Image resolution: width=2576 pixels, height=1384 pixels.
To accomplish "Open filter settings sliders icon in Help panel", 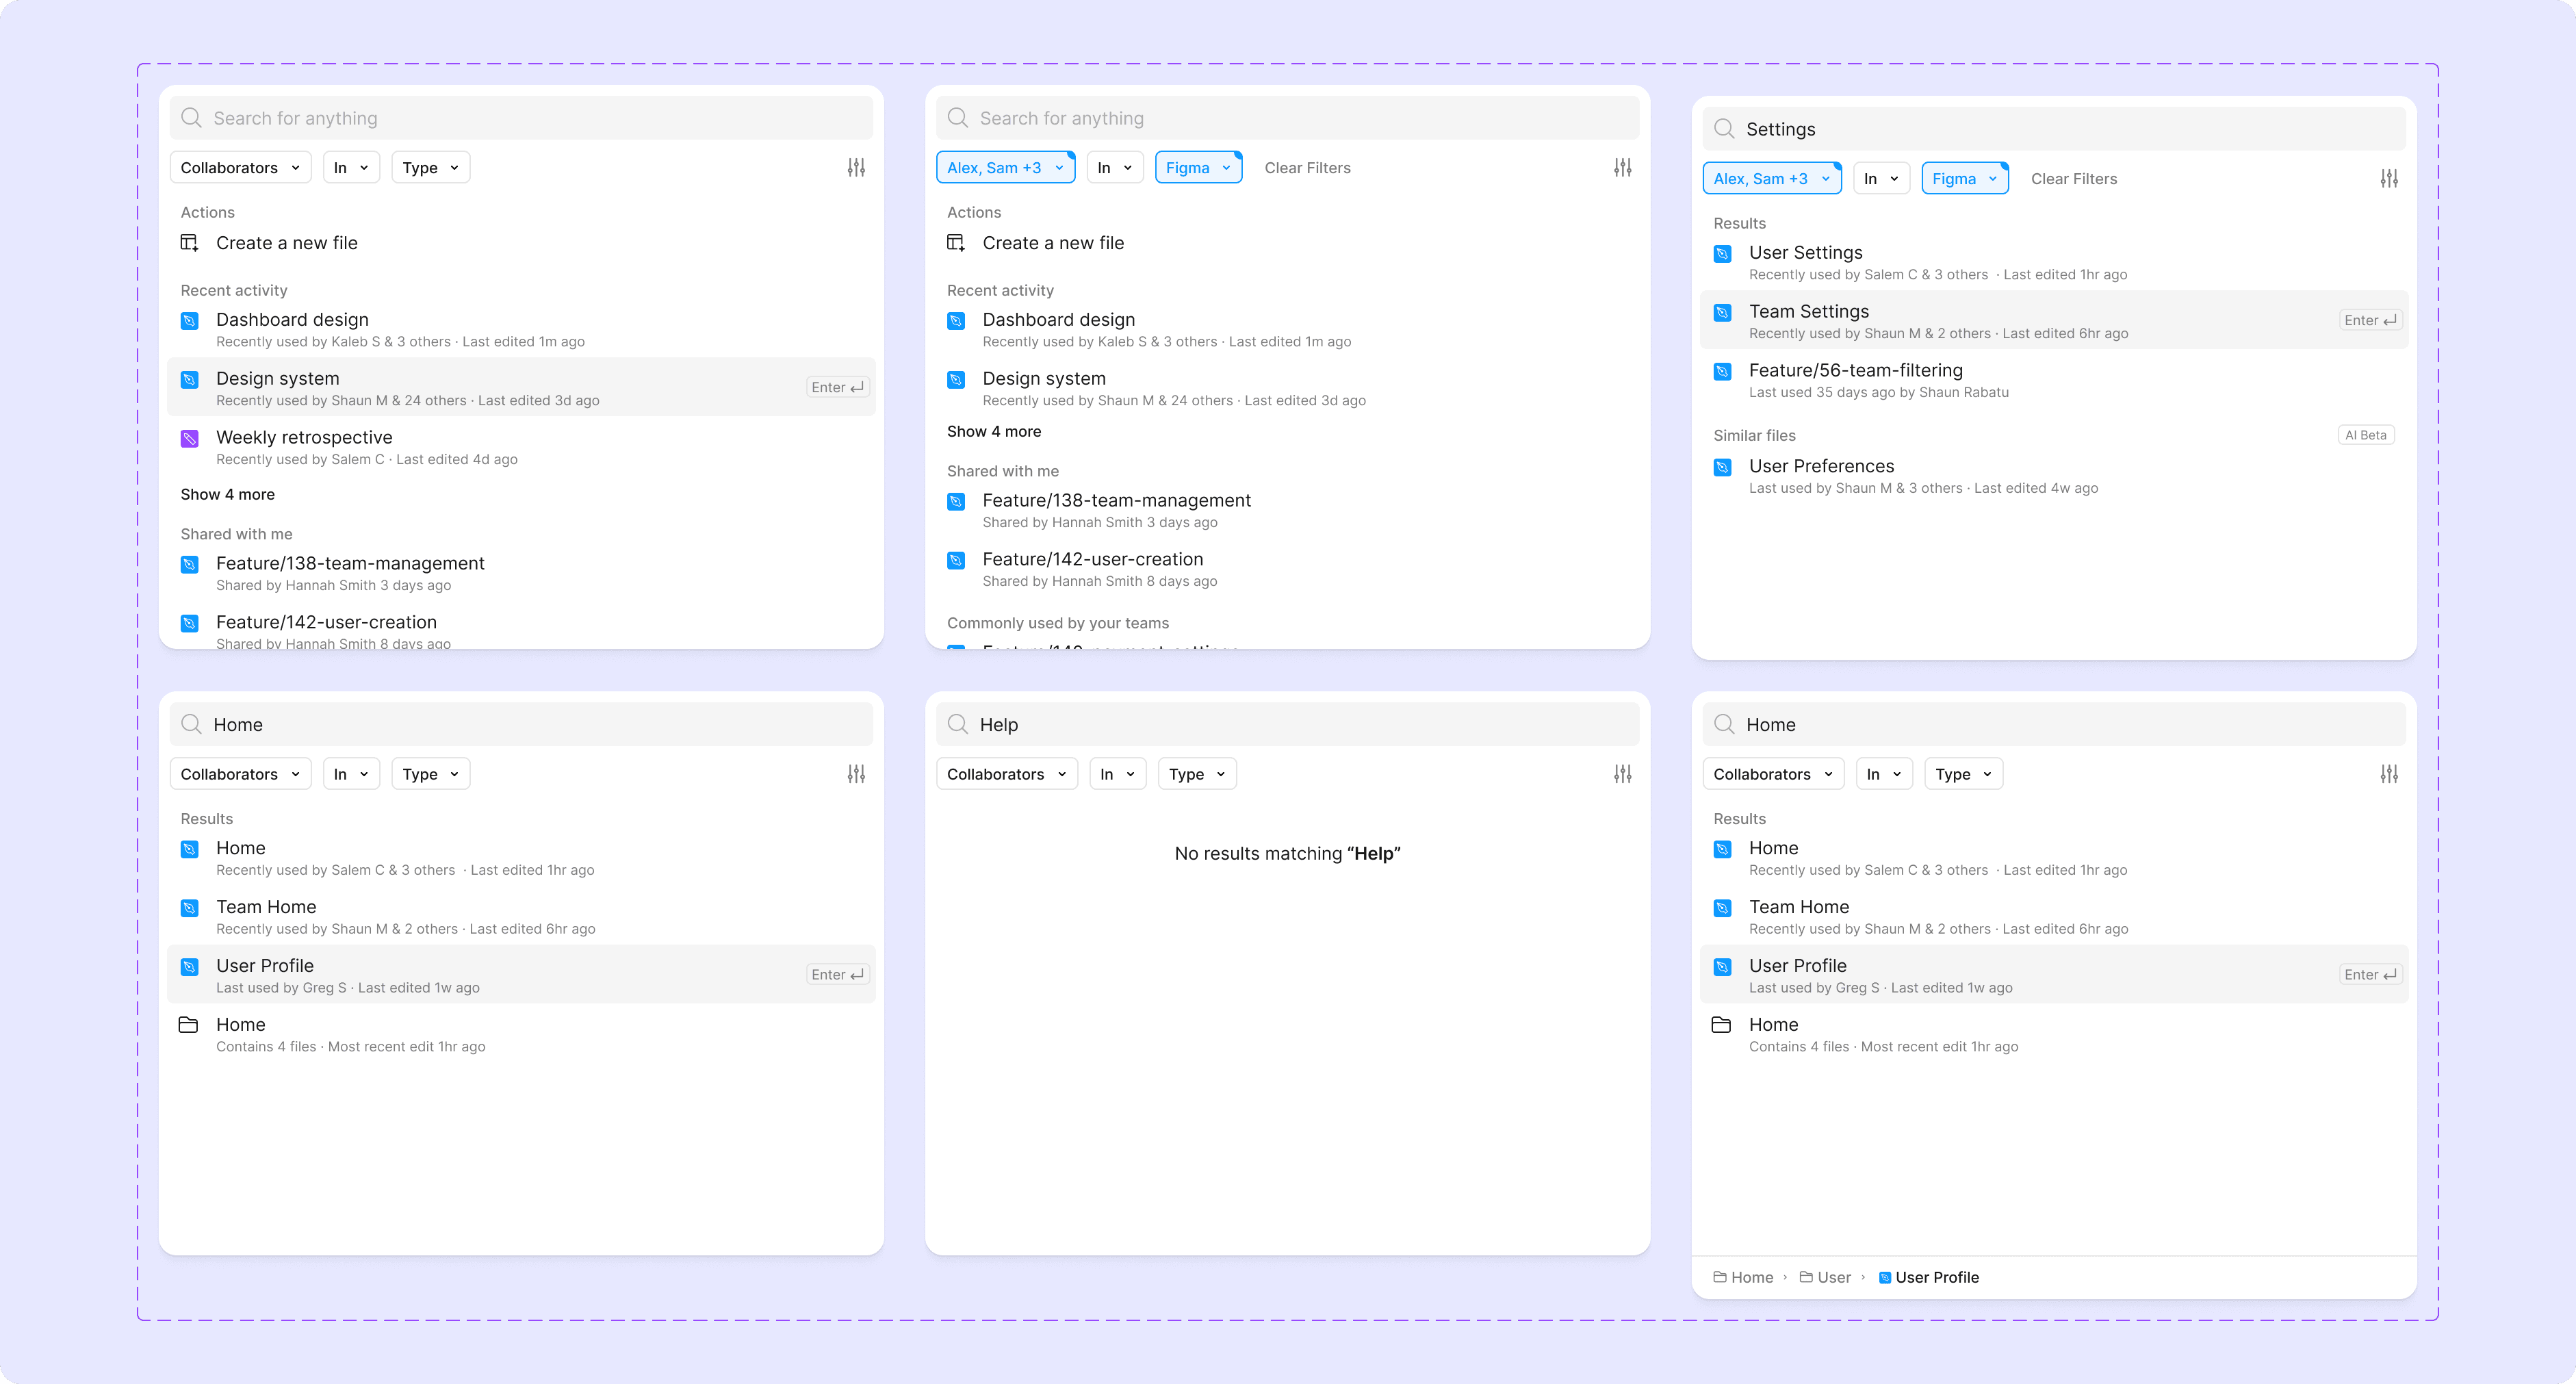I will (x=1622, y=774).
